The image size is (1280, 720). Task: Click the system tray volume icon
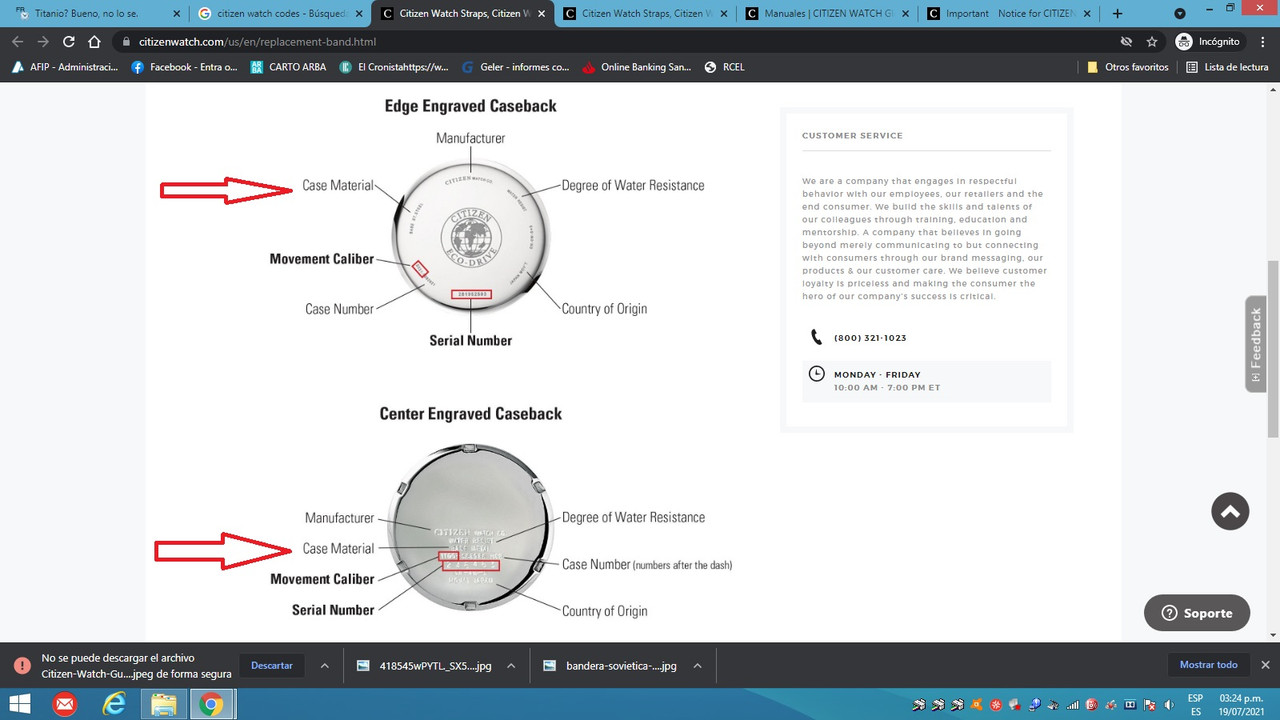[x=1168, y=704]
